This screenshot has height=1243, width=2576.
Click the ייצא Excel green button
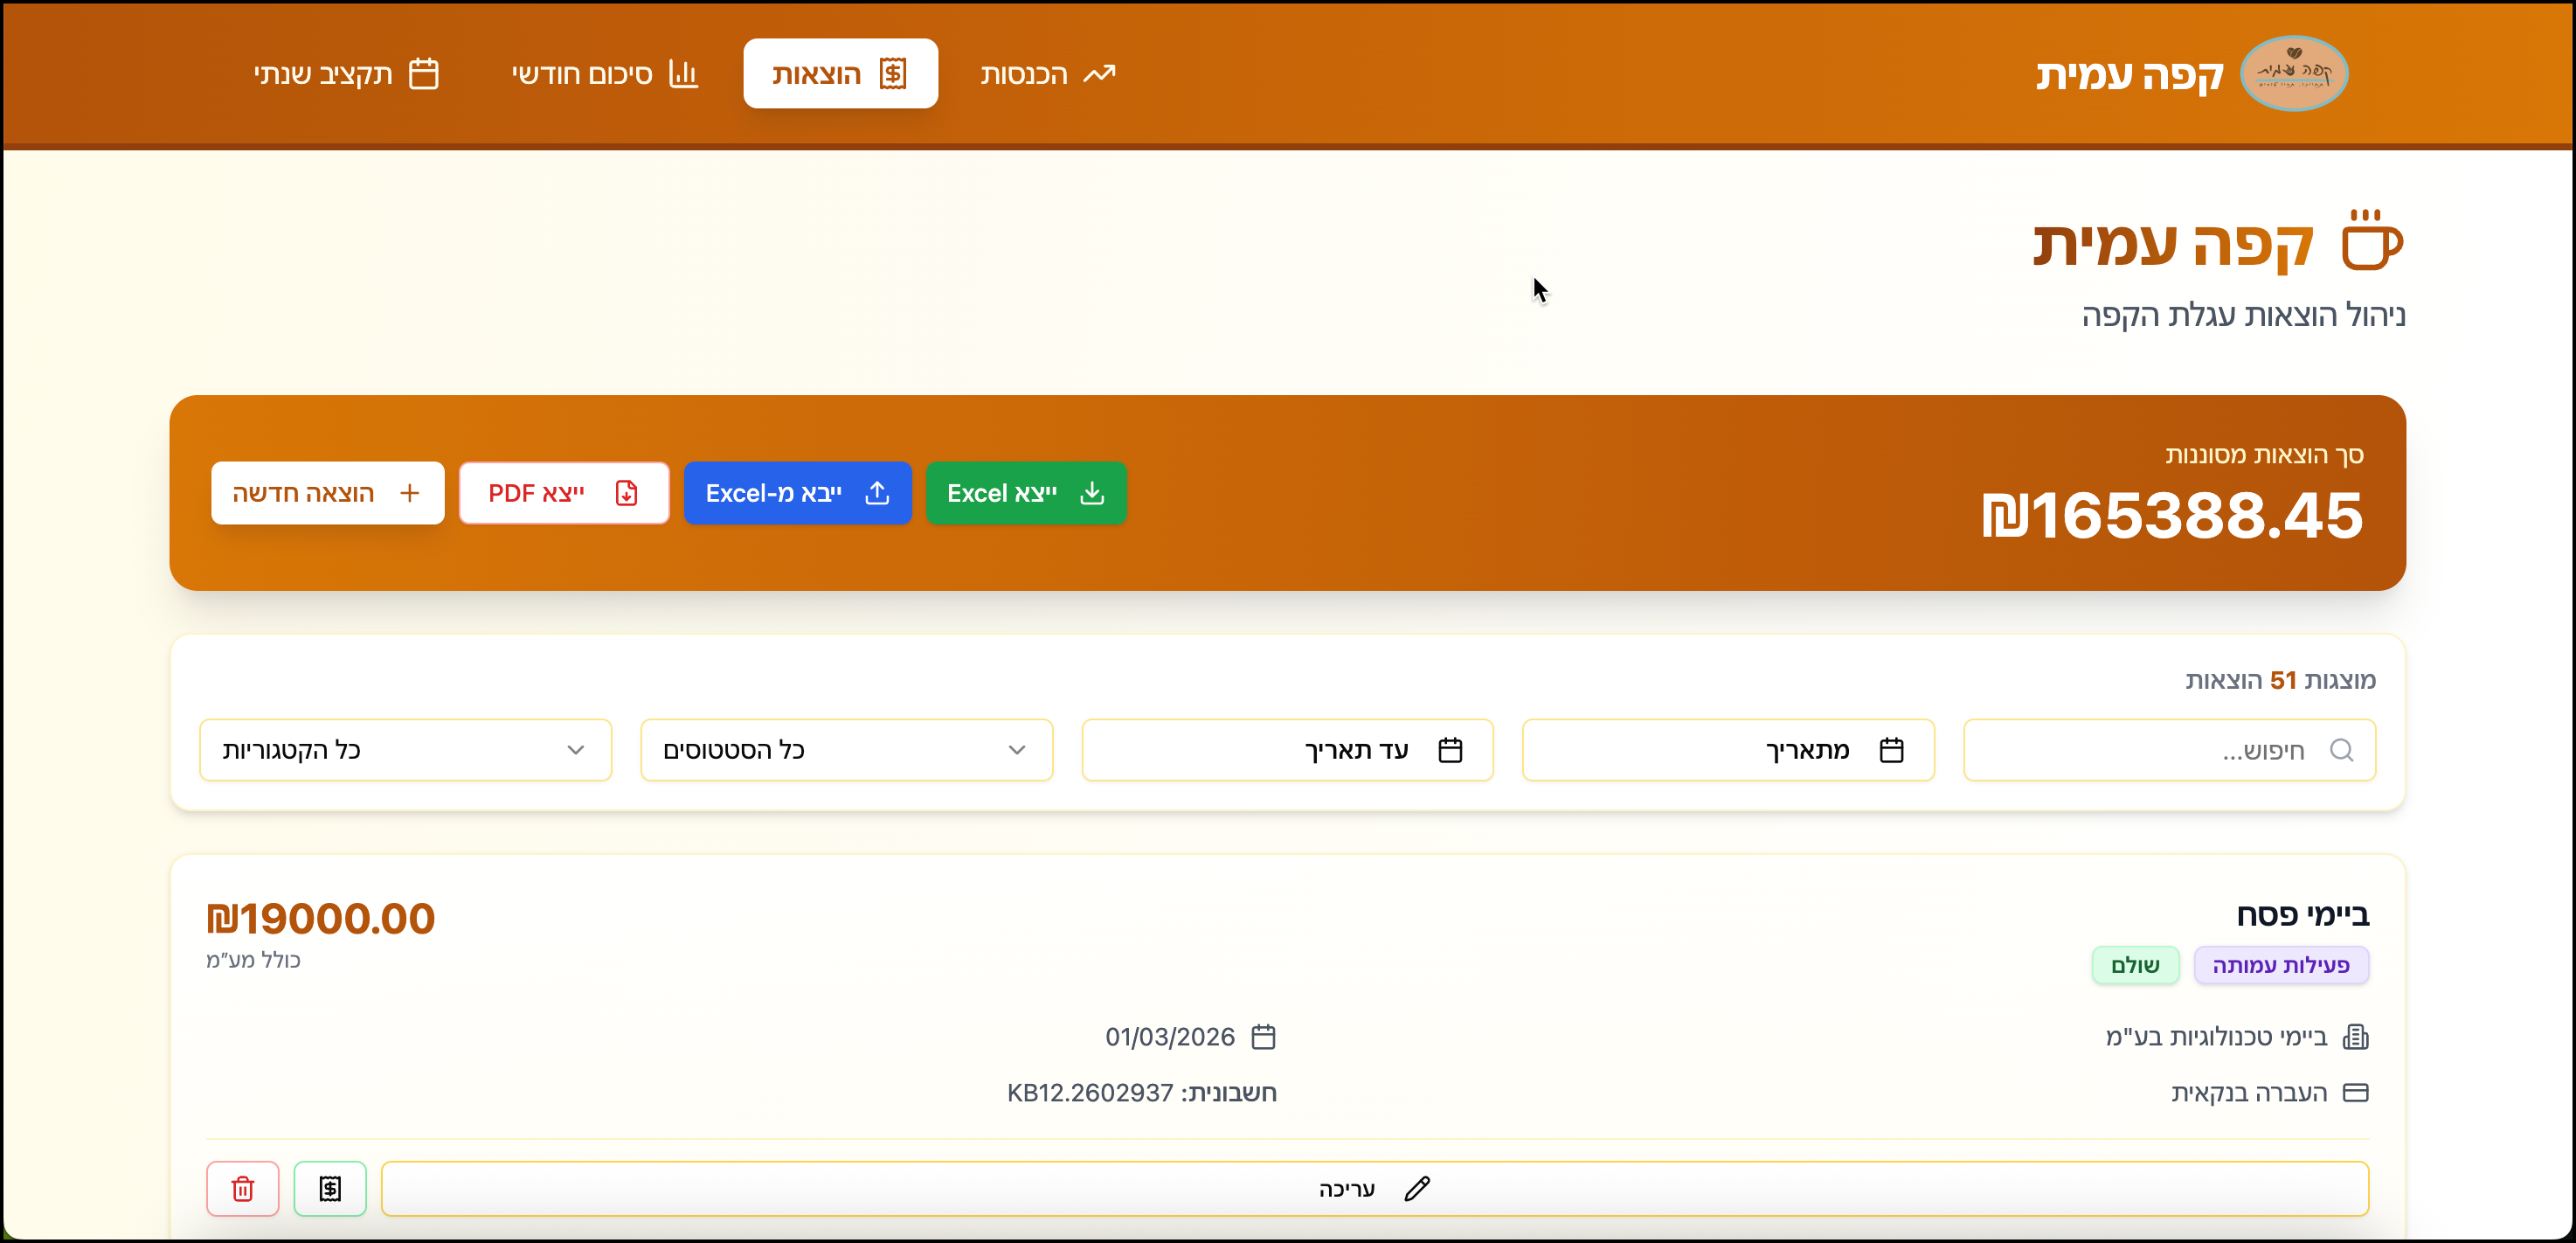pos(1026,493)
